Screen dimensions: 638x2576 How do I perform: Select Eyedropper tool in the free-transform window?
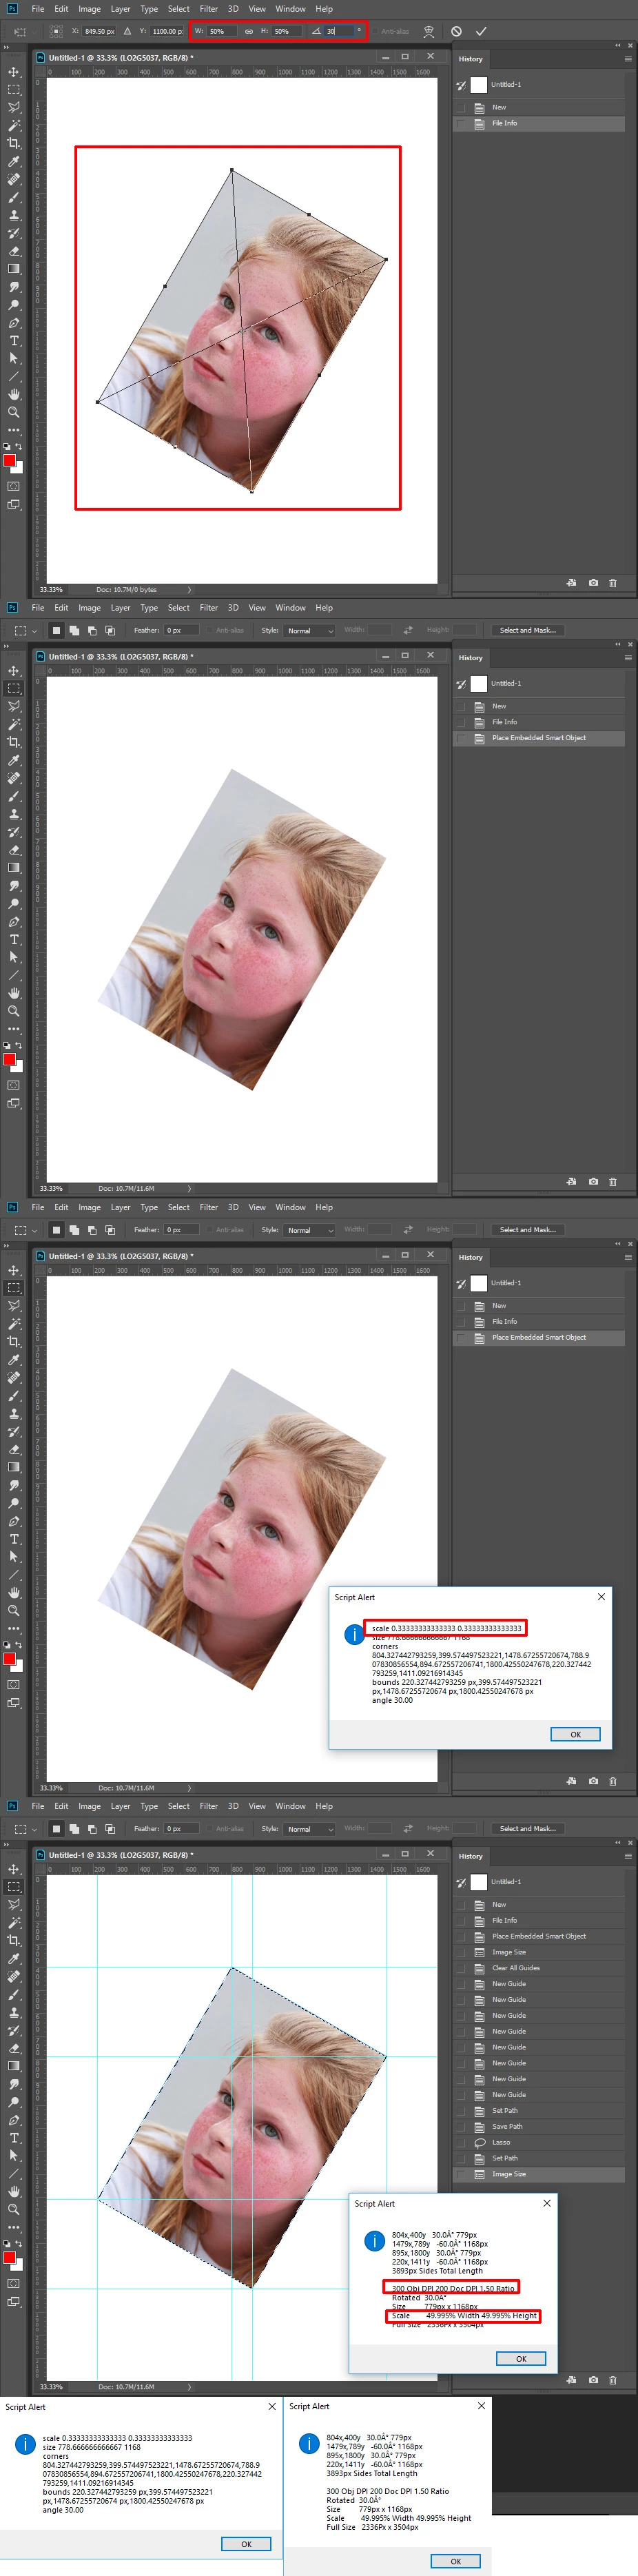click(x=14, y=161)
